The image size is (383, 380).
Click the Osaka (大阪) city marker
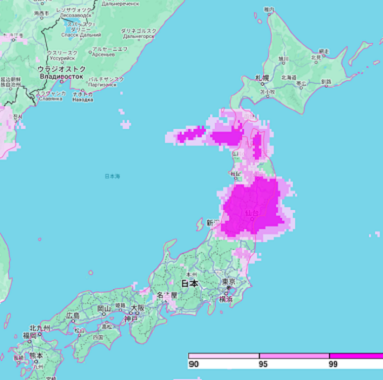pyautogui.click(x=137, y=313)
